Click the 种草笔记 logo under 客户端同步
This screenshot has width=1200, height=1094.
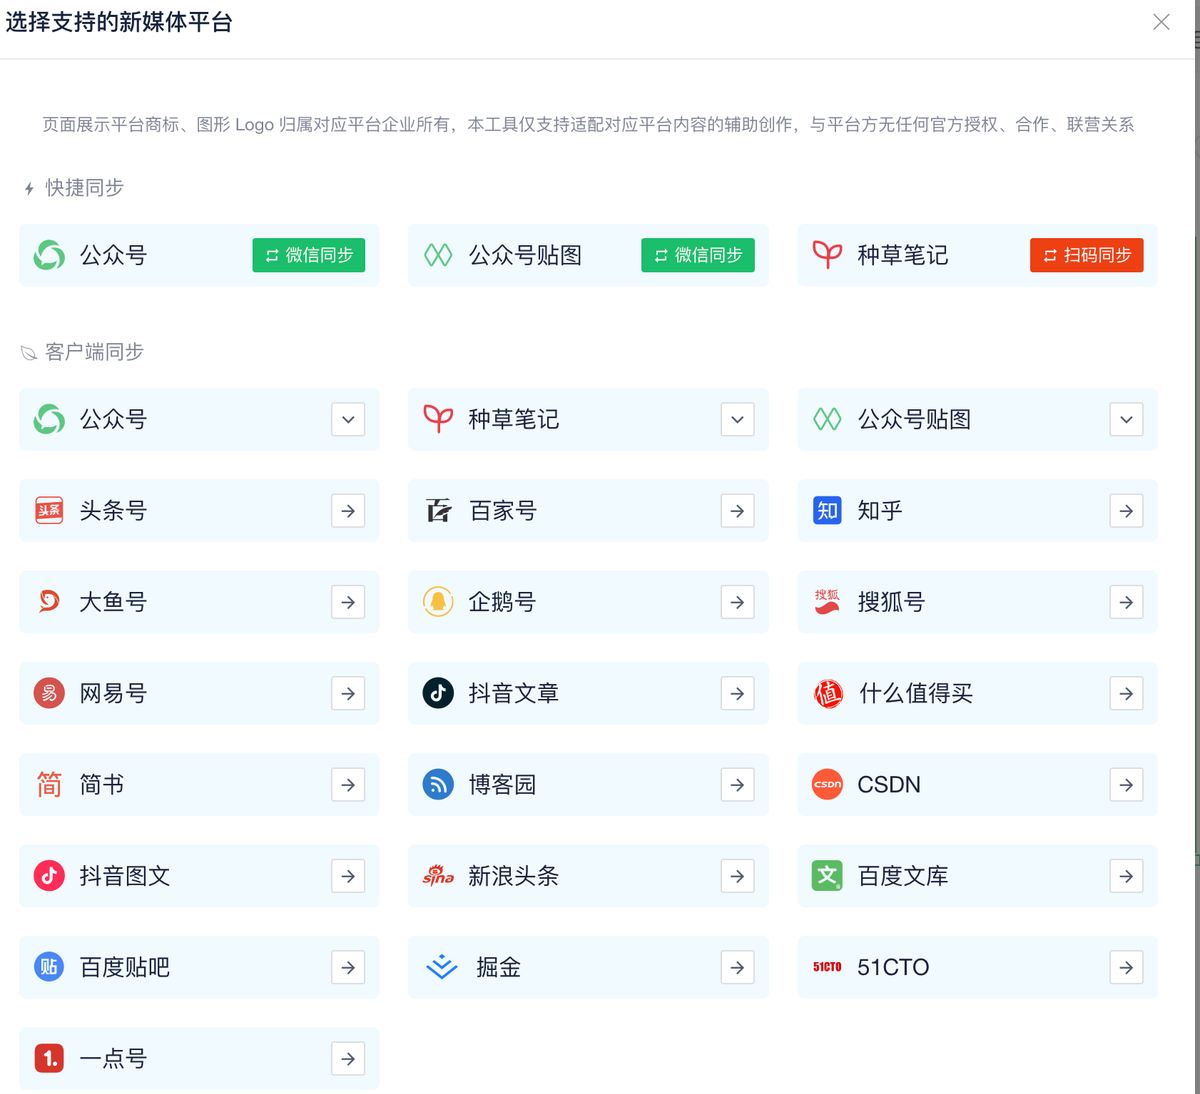[x=438, y=419]
